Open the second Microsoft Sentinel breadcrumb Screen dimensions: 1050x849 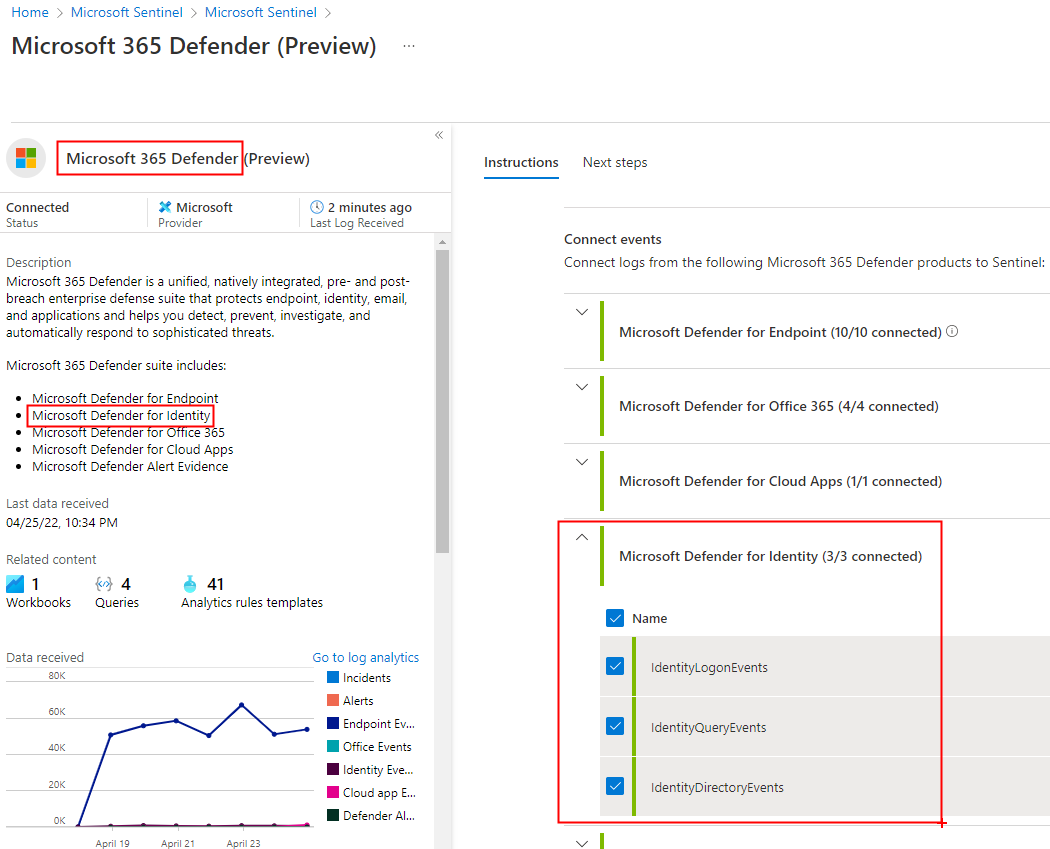pyautogui.click(x=260, y=12)
